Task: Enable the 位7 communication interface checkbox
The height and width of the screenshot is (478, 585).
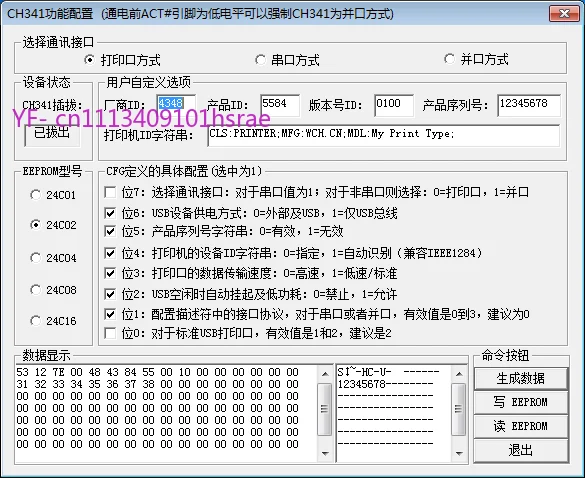Action: [x=110, y=193]
